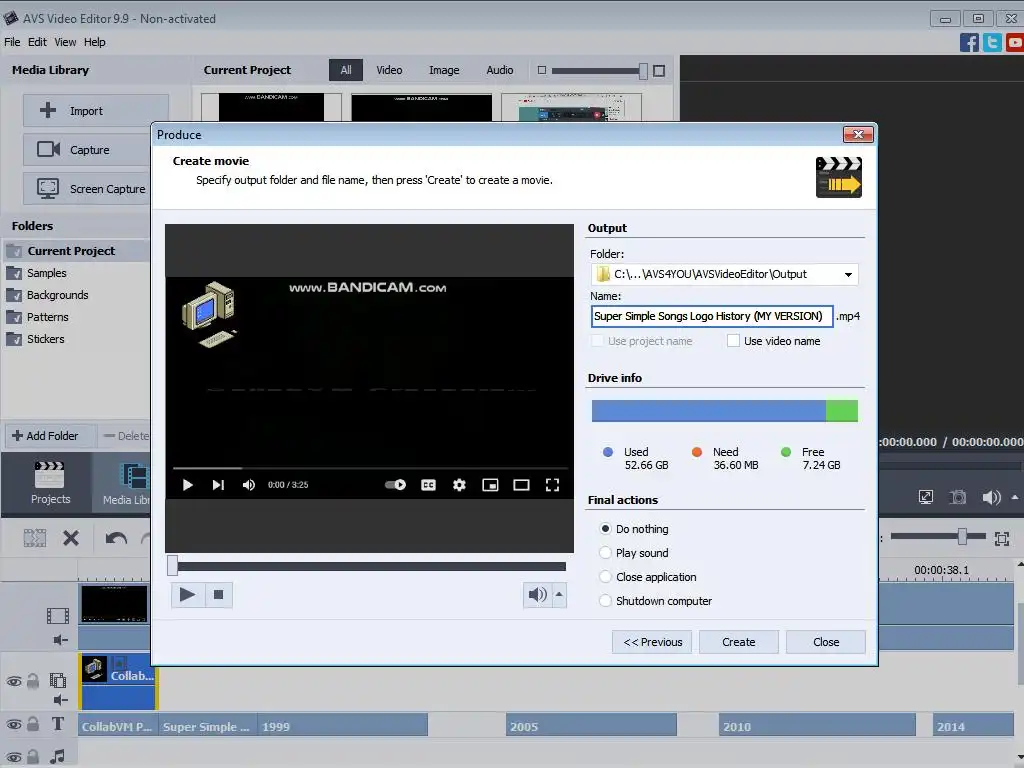Viewport: 1024px width, 768px height.
Task: Open the main preview volume arrow expander
Action: 1014,497
